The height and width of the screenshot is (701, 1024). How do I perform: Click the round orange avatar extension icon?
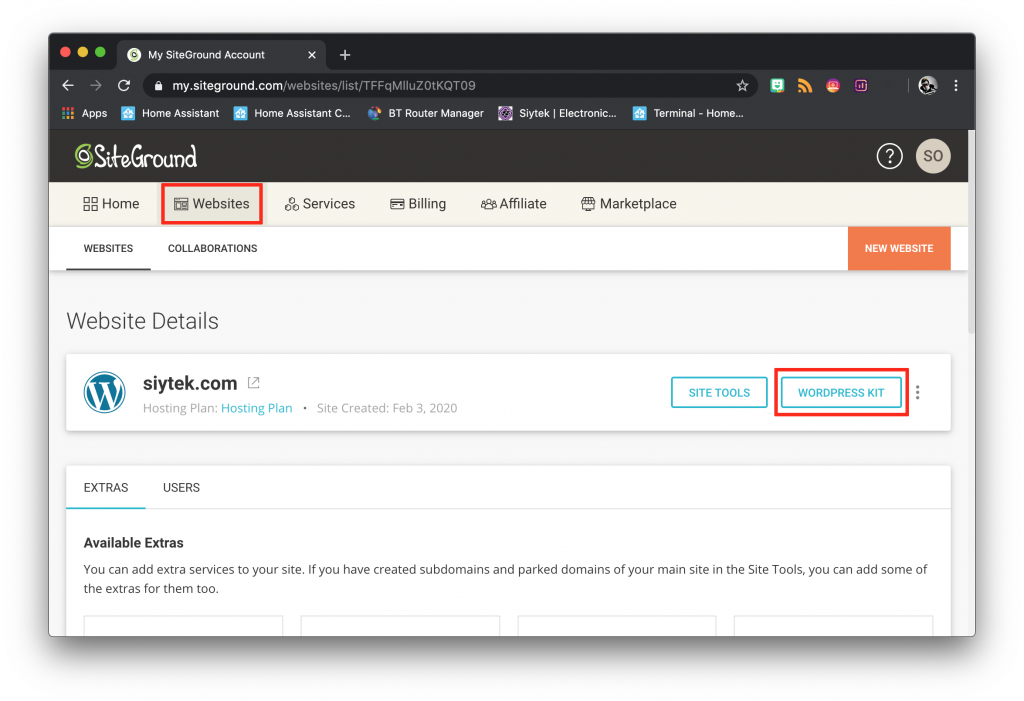[x=833, y=86]
